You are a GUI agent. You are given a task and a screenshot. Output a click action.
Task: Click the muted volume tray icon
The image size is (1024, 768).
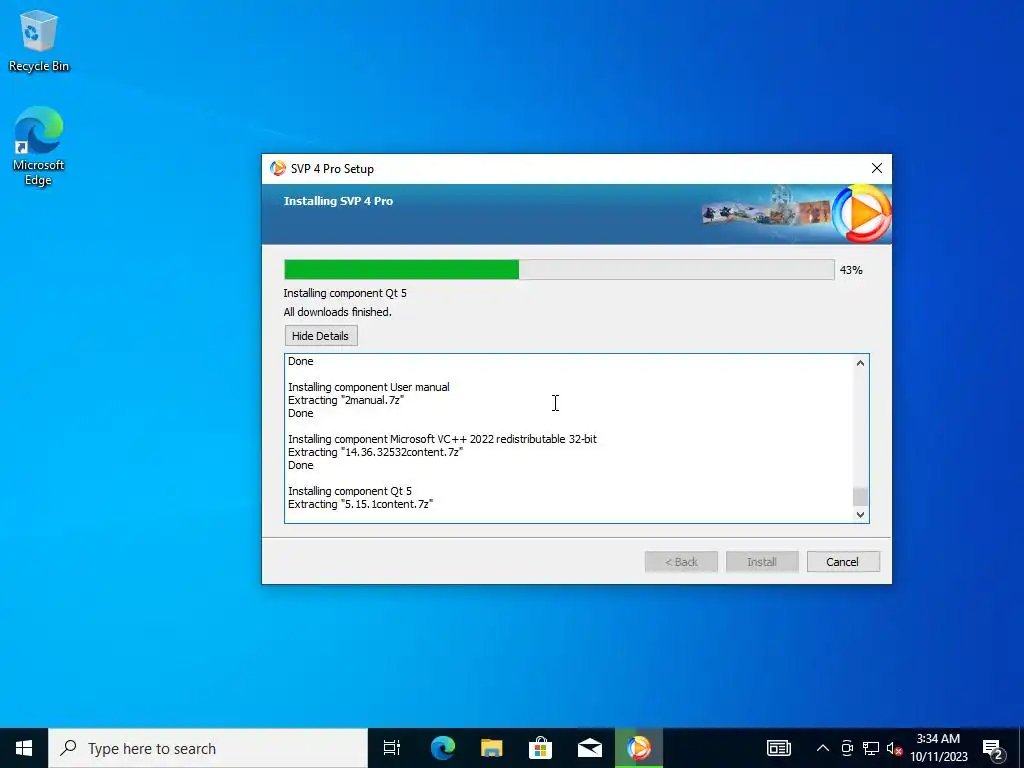point(894,749)
